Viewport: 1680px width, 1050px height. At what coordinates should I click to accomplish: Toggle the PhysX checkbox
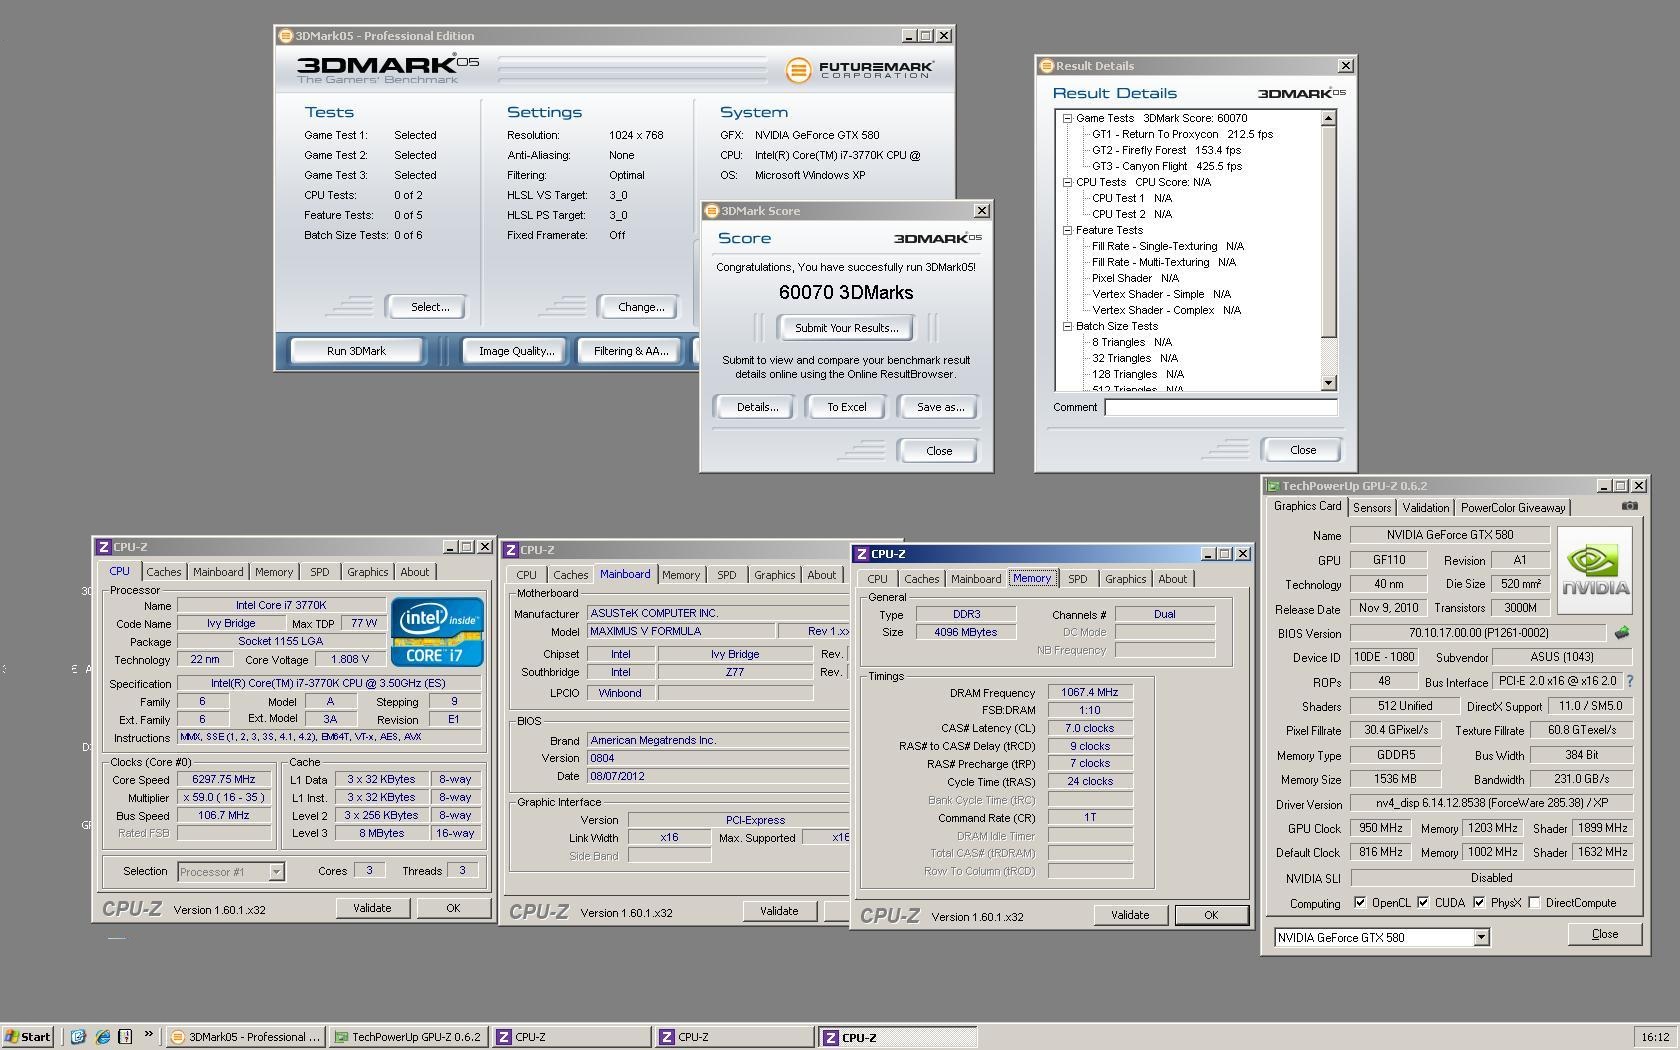click(1479, 902)
